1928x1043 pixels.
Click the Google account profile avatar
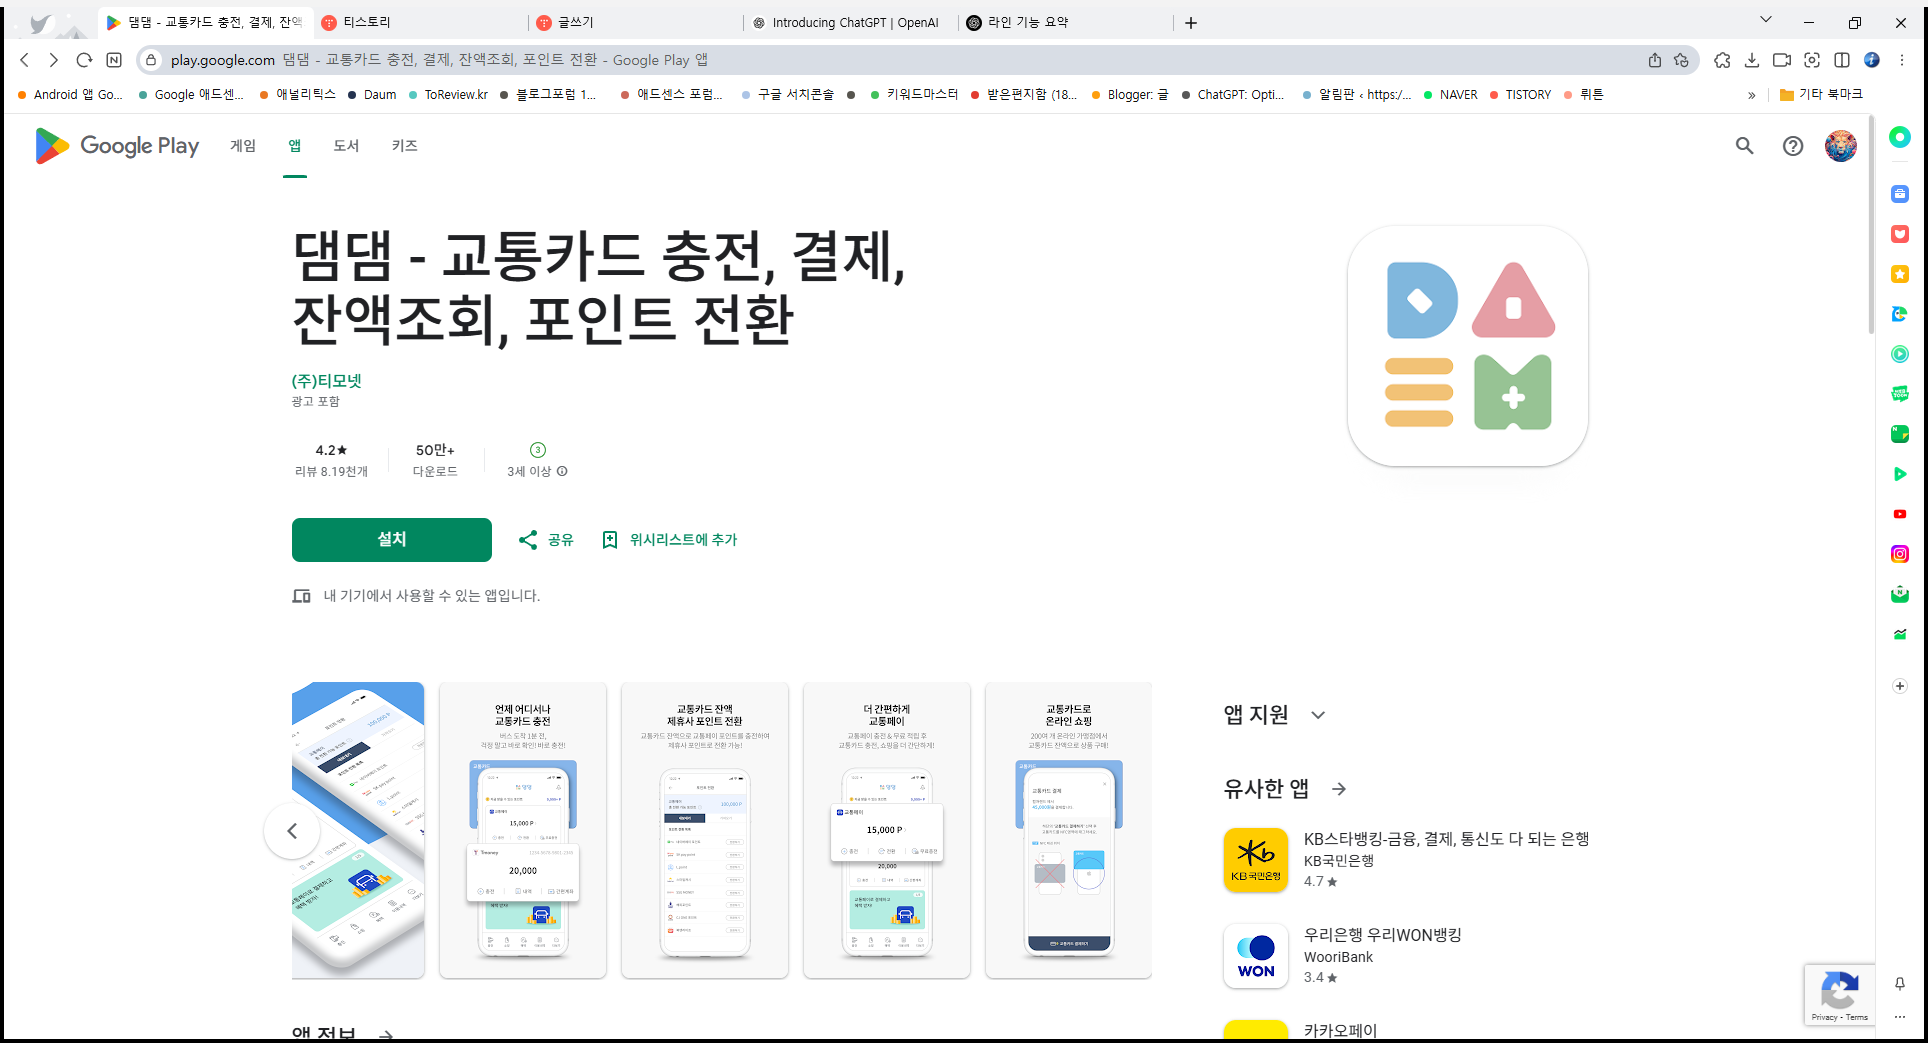(x=1840, y=146)
